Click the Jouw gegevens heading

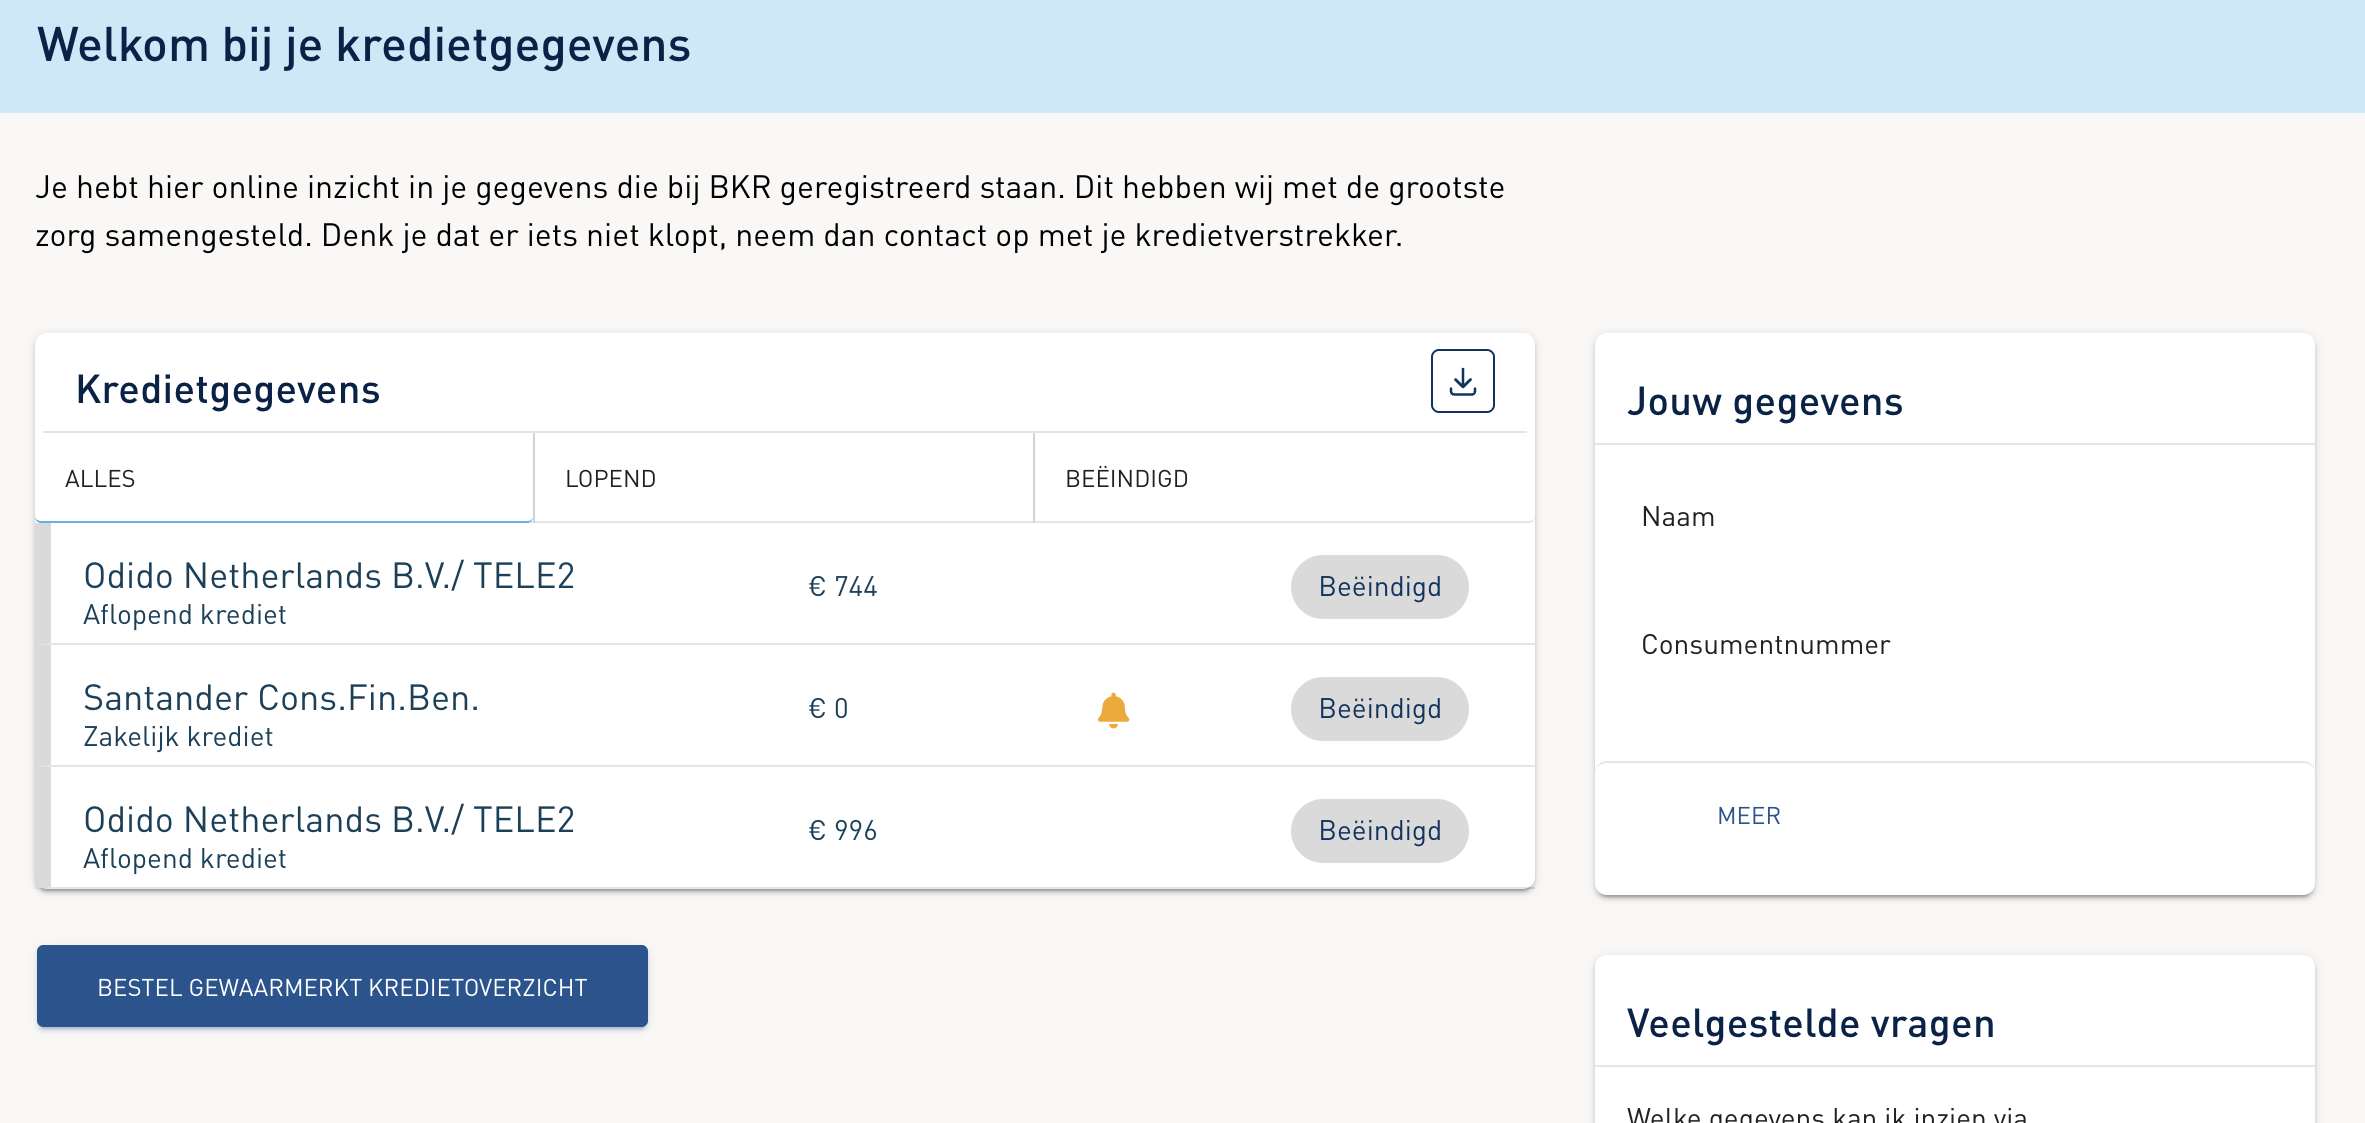(x=1765, y=402)
